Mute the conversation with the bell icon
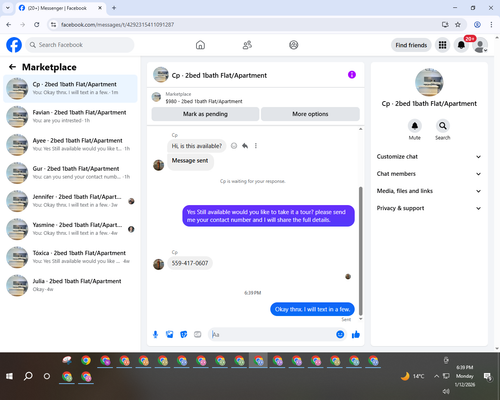This screenshot has width=500, height=400. pos(415,126)
